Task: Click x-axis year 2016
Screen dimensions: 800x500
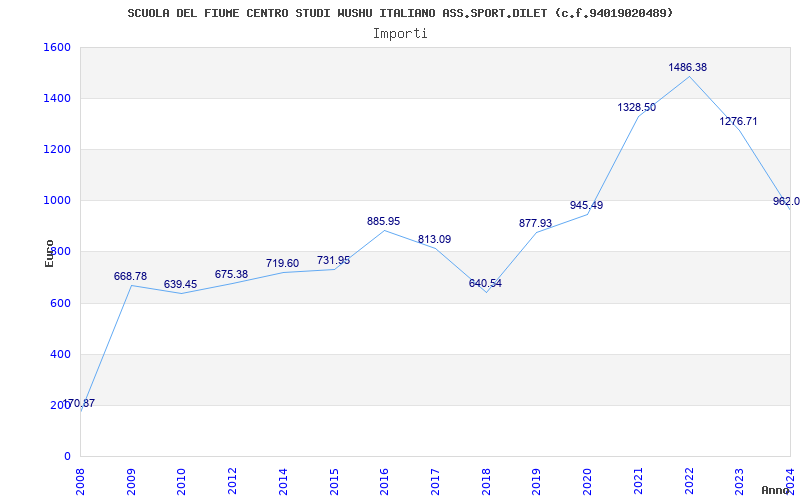Action: click(384, 481)
